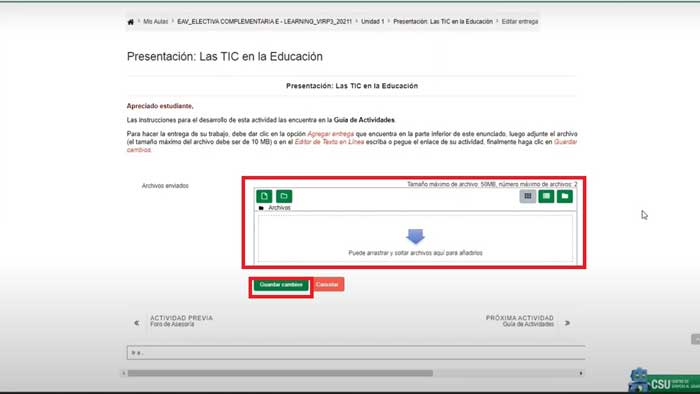Switch file view to folder tree

point(565,196)
